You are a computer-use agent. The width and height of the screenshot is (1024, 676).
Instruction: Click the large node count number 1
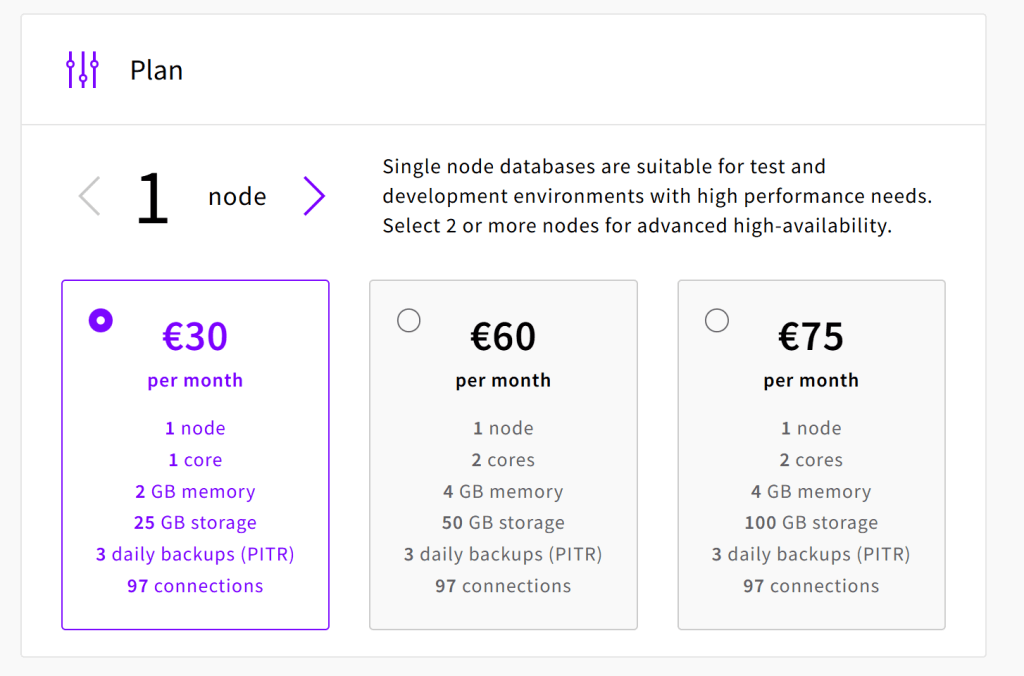point(153,197)
